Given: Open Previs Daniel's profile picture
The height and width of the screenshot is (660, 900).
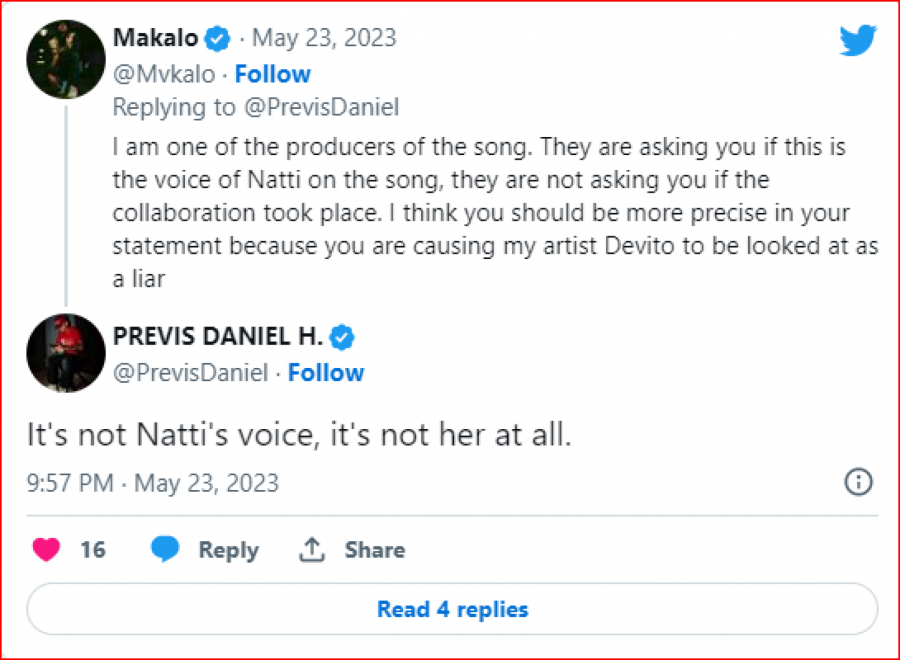Looking at the screenshot, I should coord(66,352).
